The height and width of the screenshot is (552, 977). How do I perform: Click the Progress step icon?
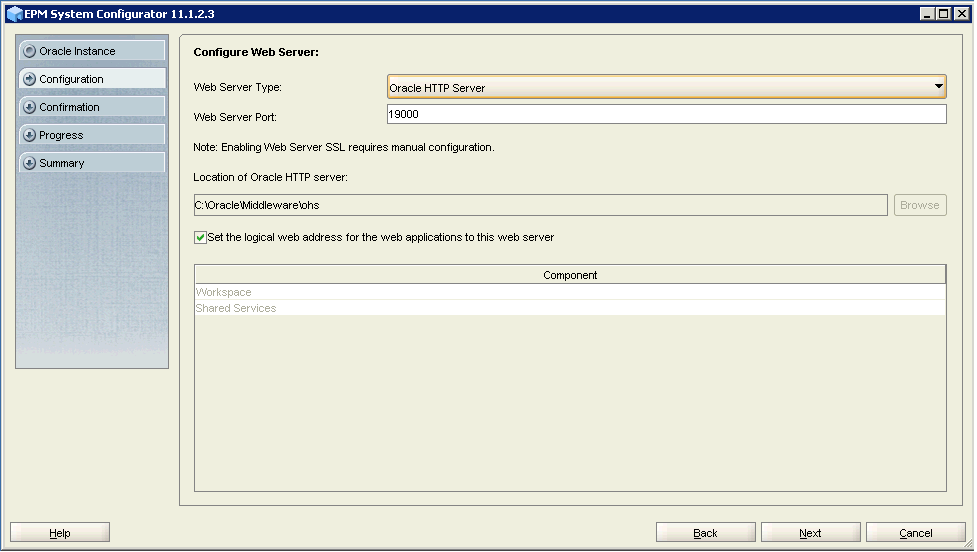(x=29, y=135)
